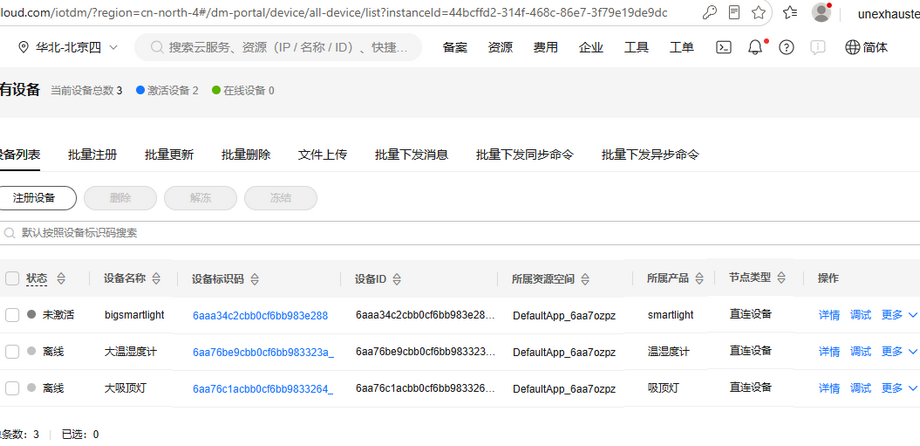Switch to 批量注册 tab
The width and height of the screenshot is (920, 446).
point(92,155)
